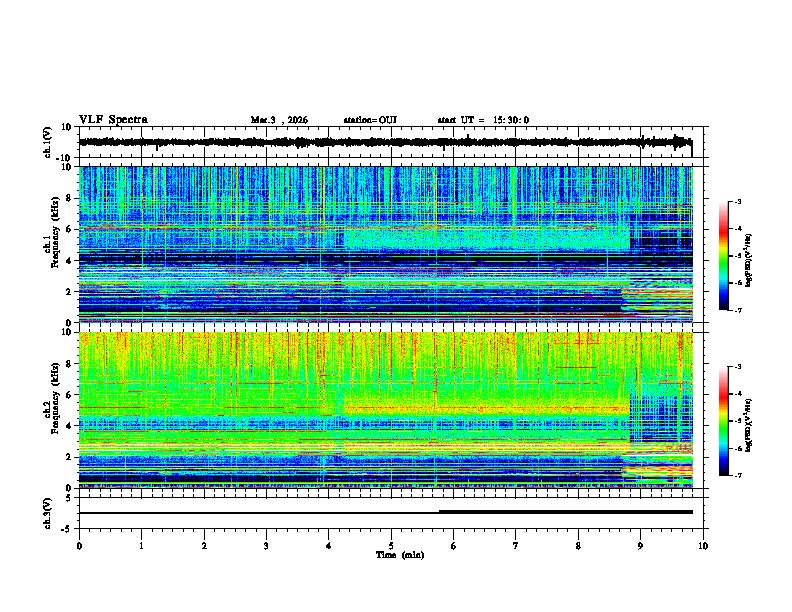792x612 pixels.
Task: Select the "Time (min)" x-axis label
Action: (x=400, y=555)
